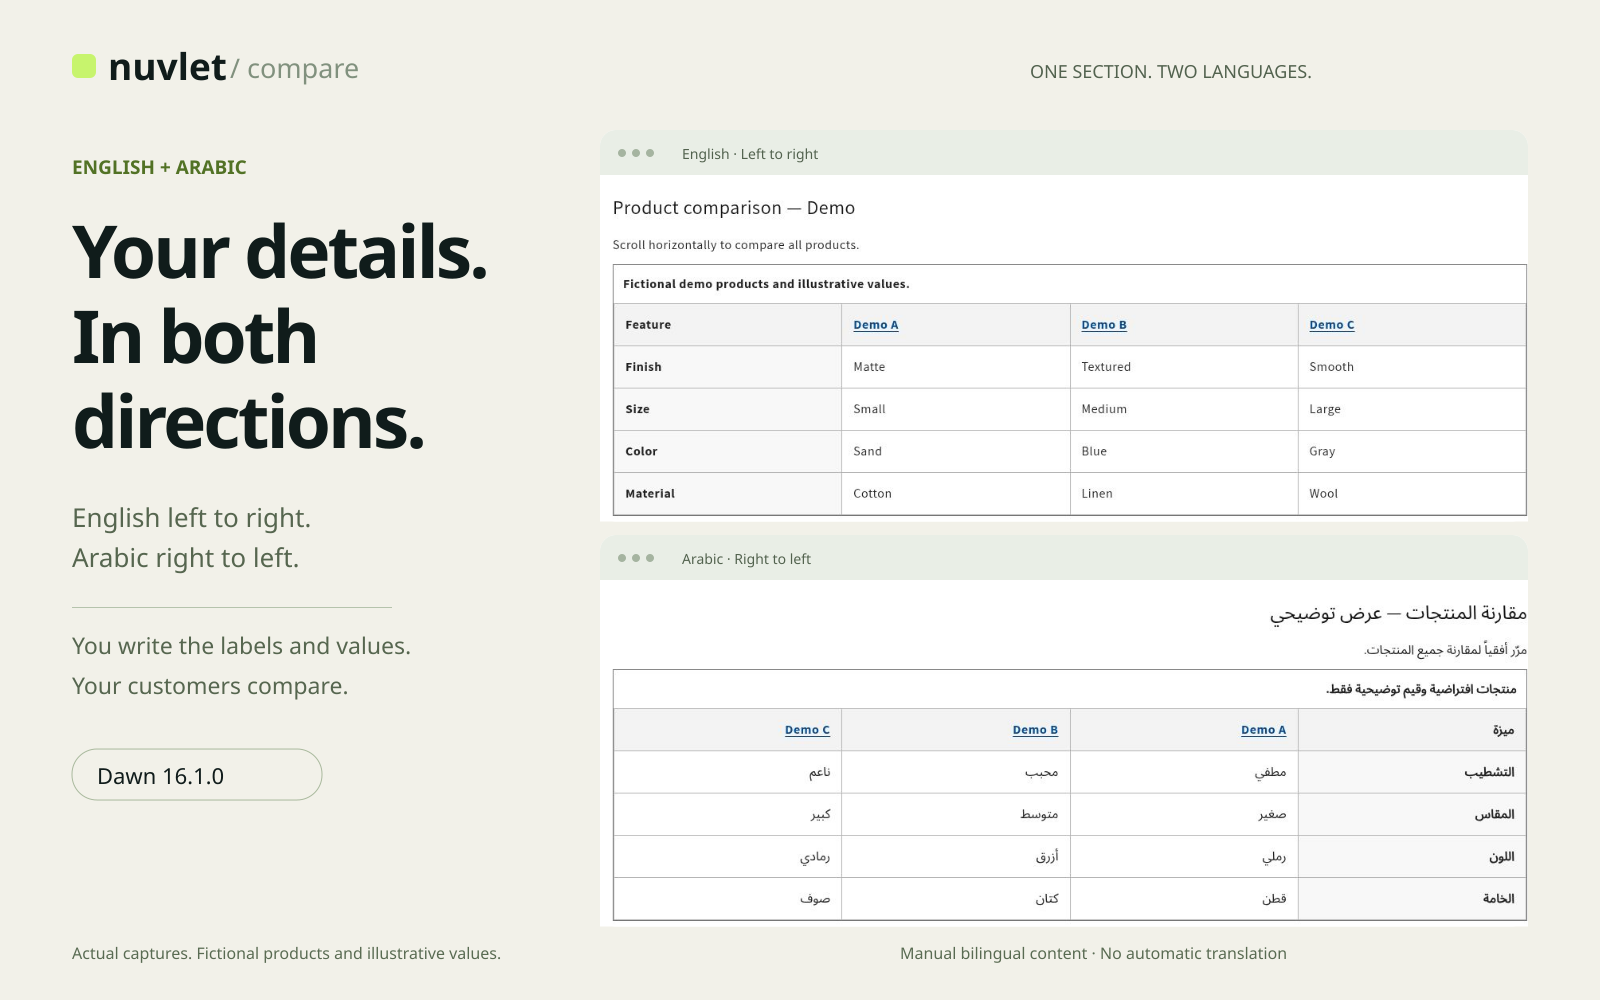
Task: Click the 'Finish' row label
Action: click(728, 367)
